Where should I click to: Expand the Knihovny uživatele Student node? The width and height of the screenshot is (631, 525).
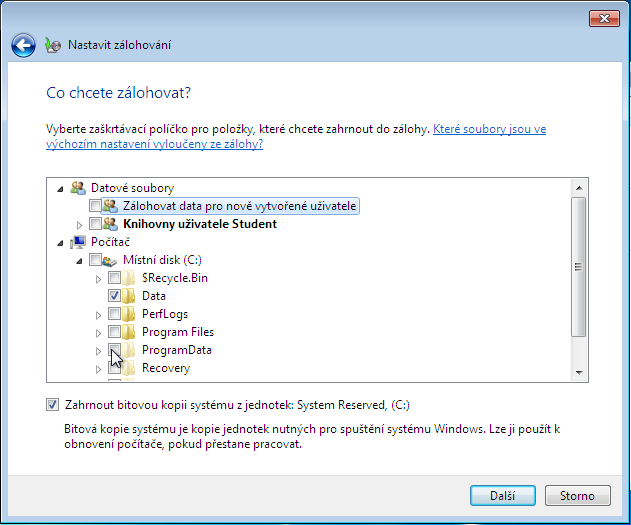click(80, 224)
